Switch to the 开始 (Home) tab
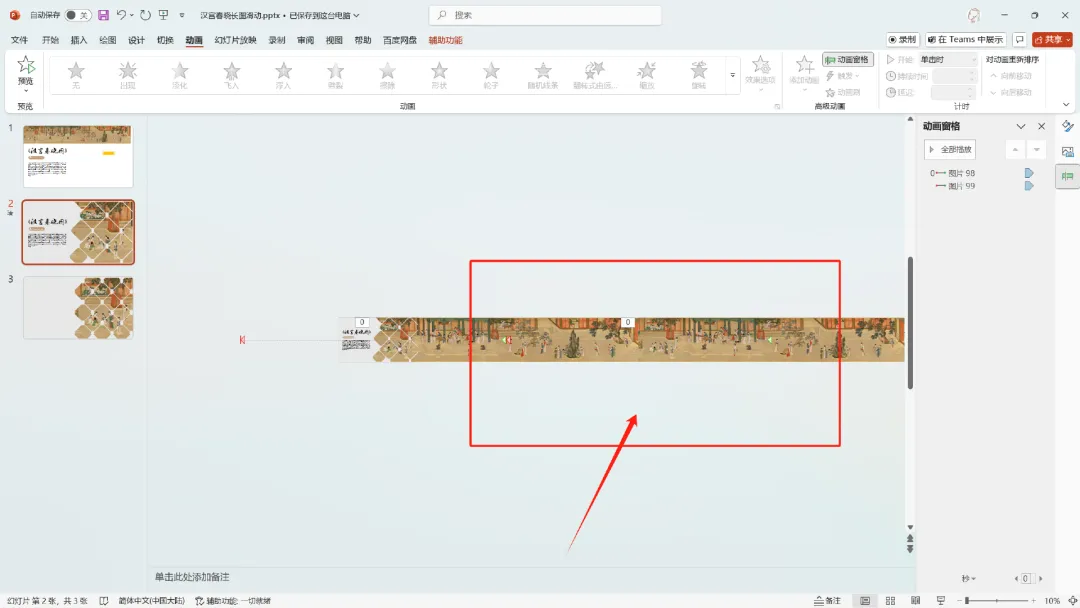The width and height of the screenshot is (1080, 608). coord(50,40)
